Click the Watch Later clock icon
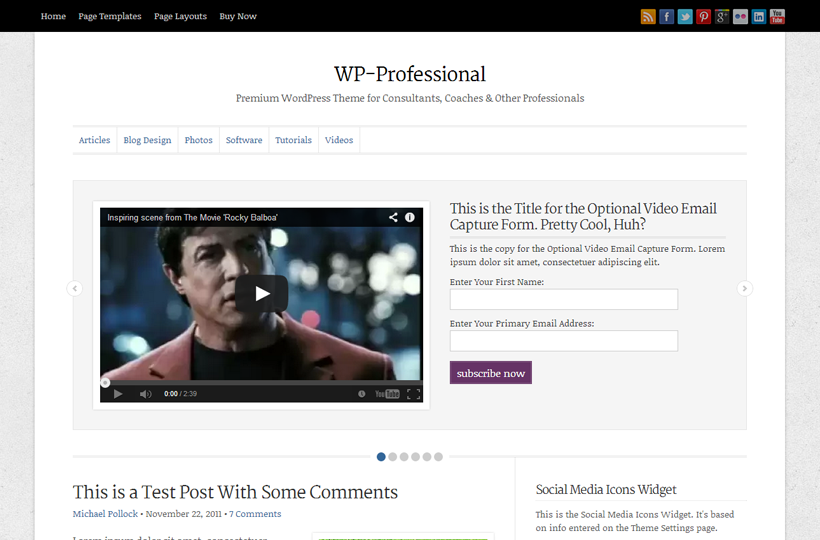The image size is (820, 540). [x=361, y=394]
